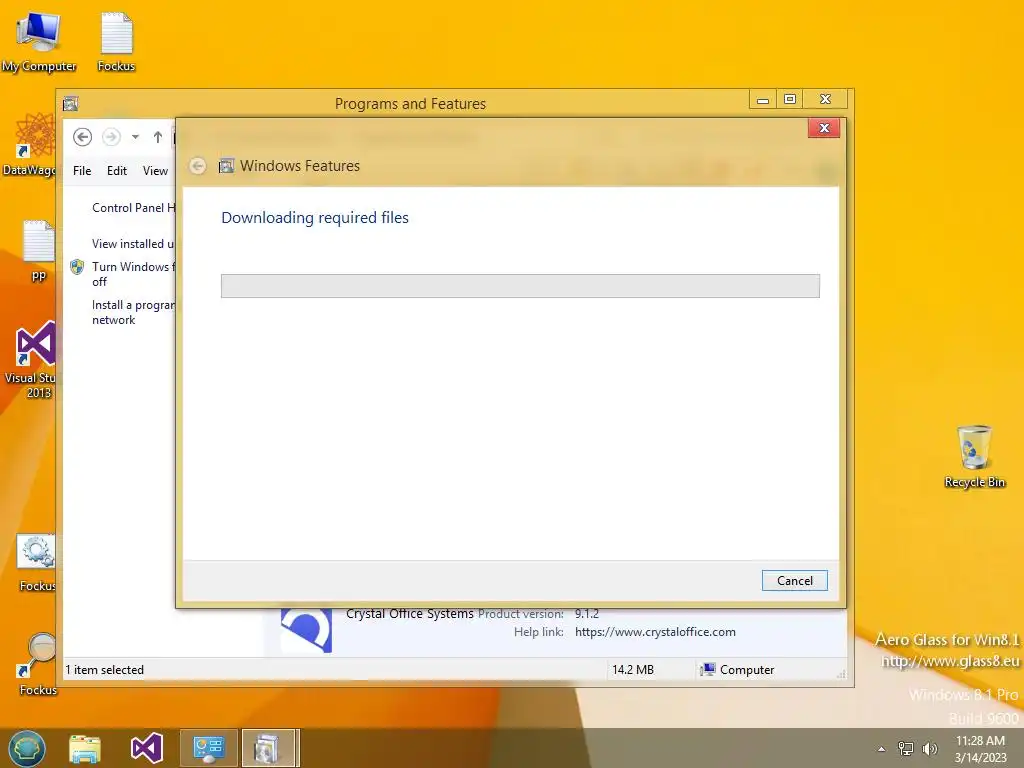
Task: Click the Computer status bar icon
Action: click(x=707, y=669)
